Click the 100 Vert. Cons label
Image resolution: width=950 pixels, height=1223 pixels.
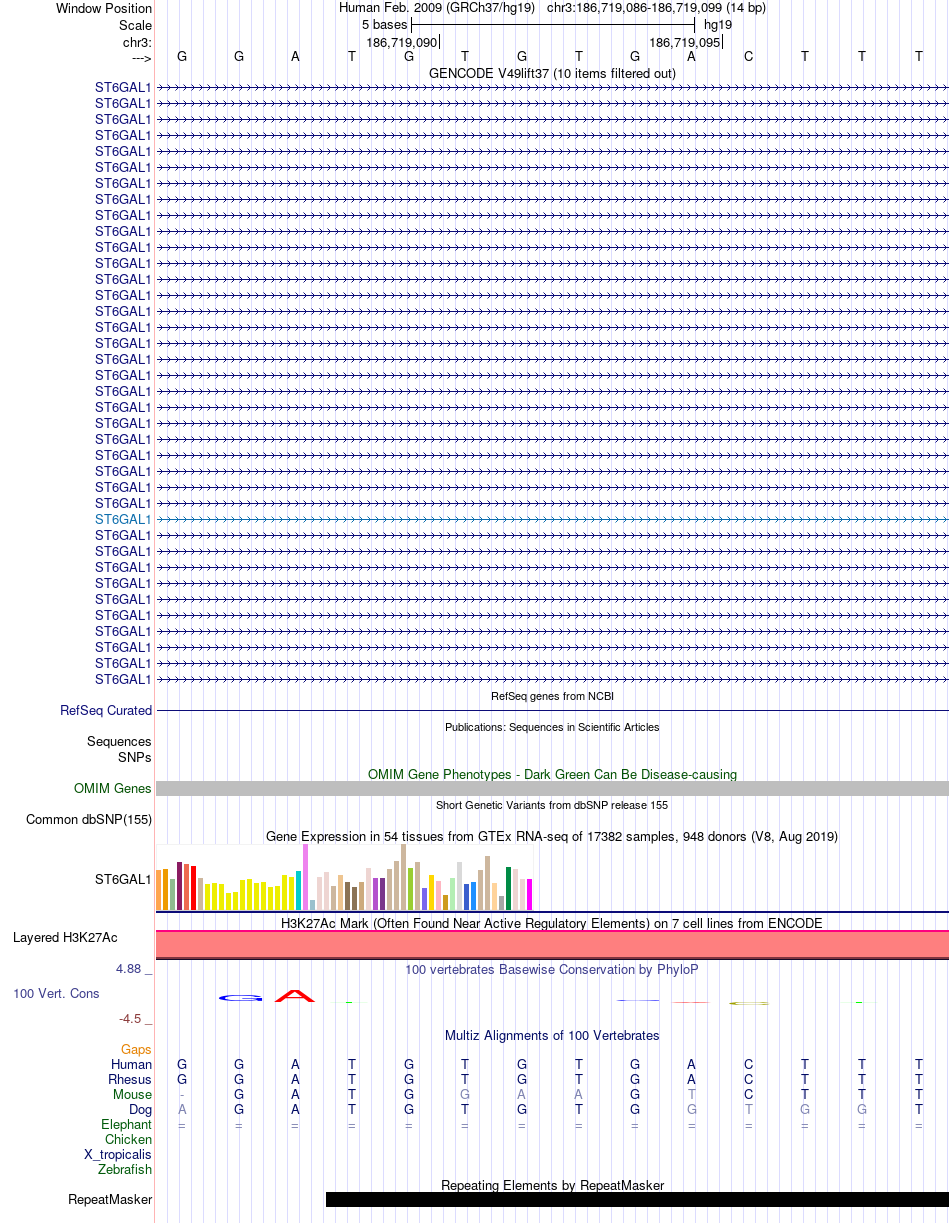(x=56, y=994)
